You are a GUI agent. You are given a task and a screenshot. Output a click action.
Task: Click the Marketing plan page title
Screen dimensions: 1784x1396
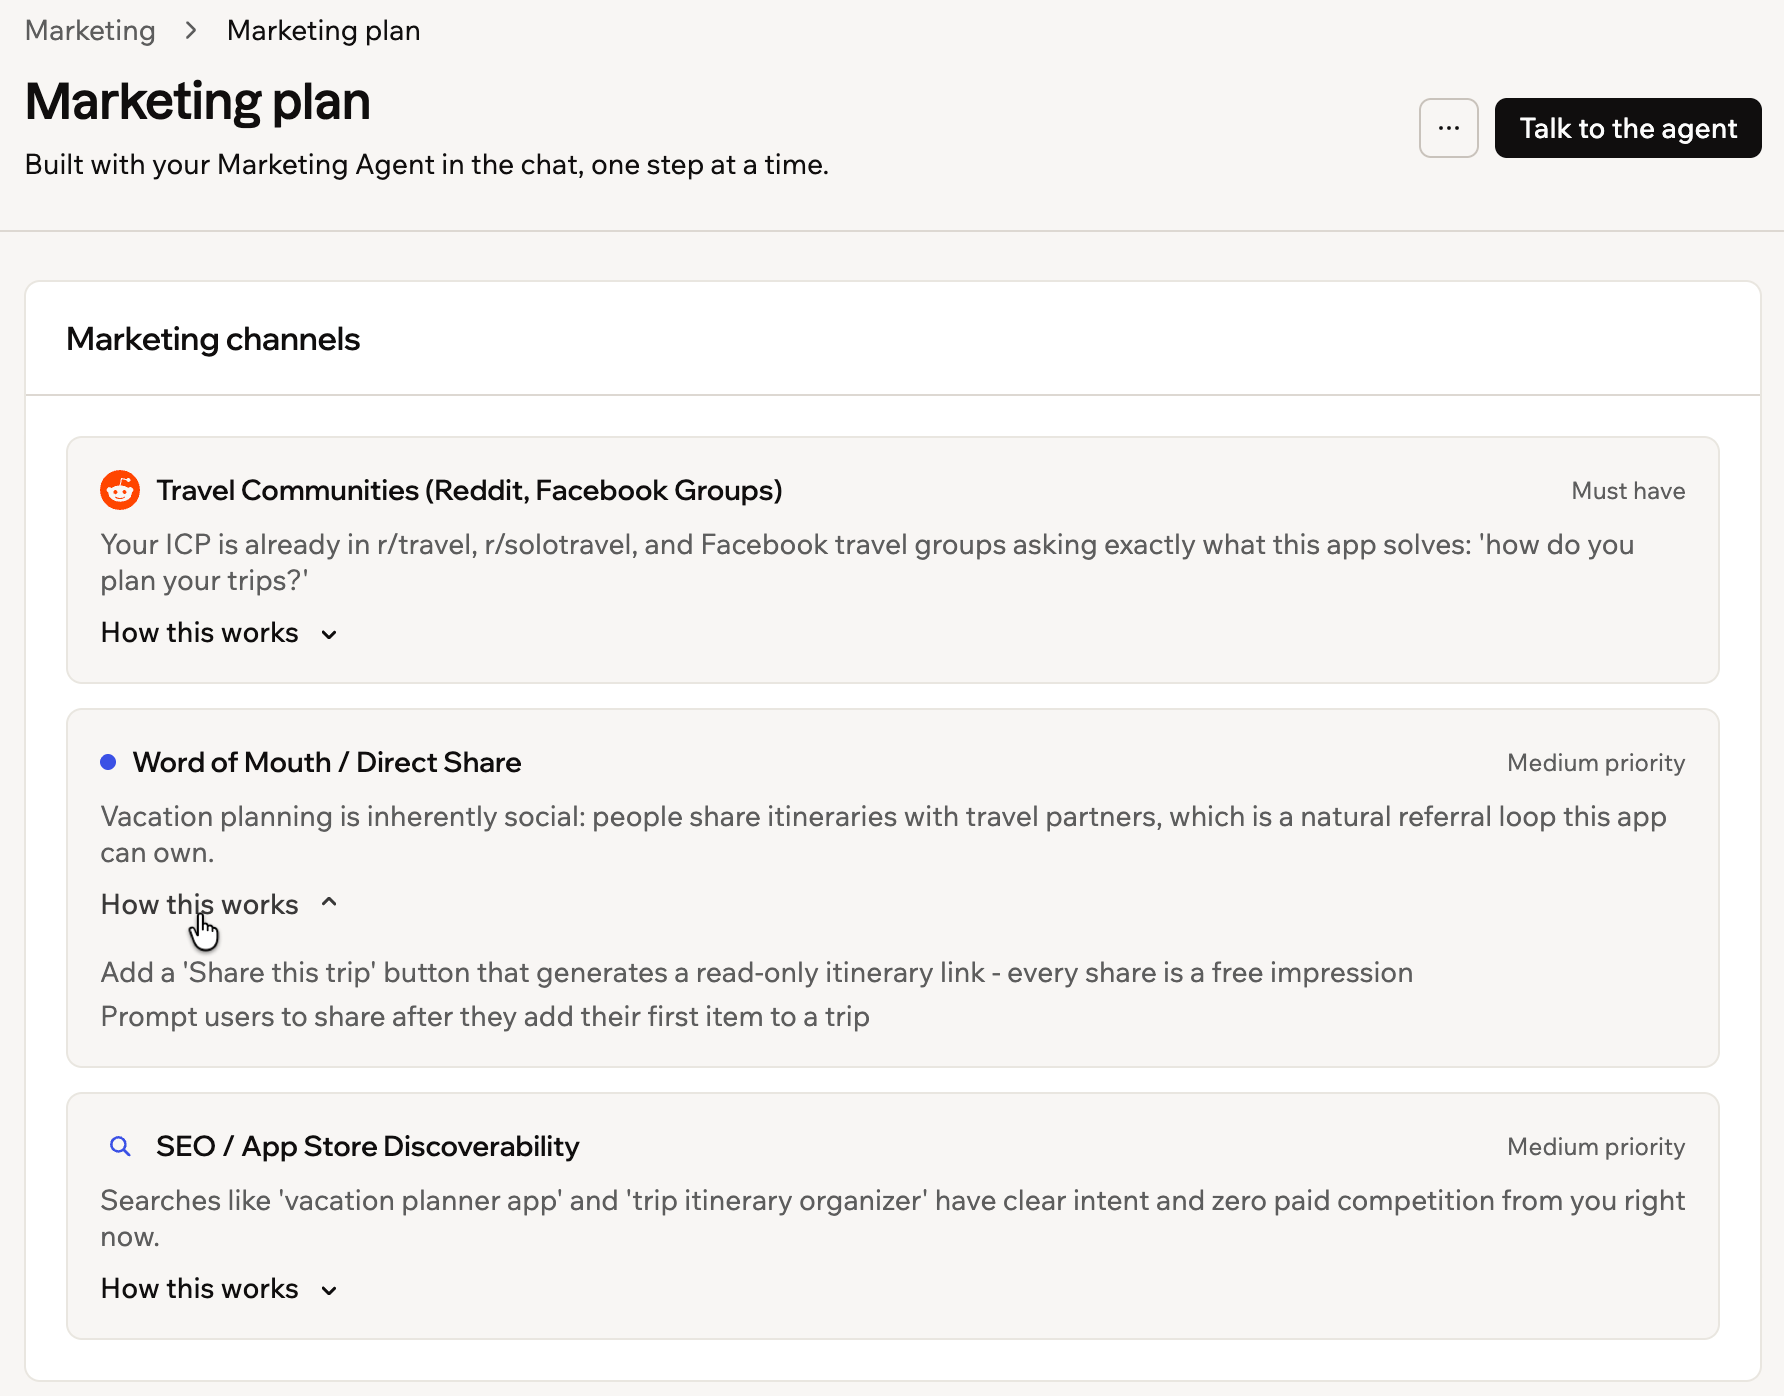198,102
